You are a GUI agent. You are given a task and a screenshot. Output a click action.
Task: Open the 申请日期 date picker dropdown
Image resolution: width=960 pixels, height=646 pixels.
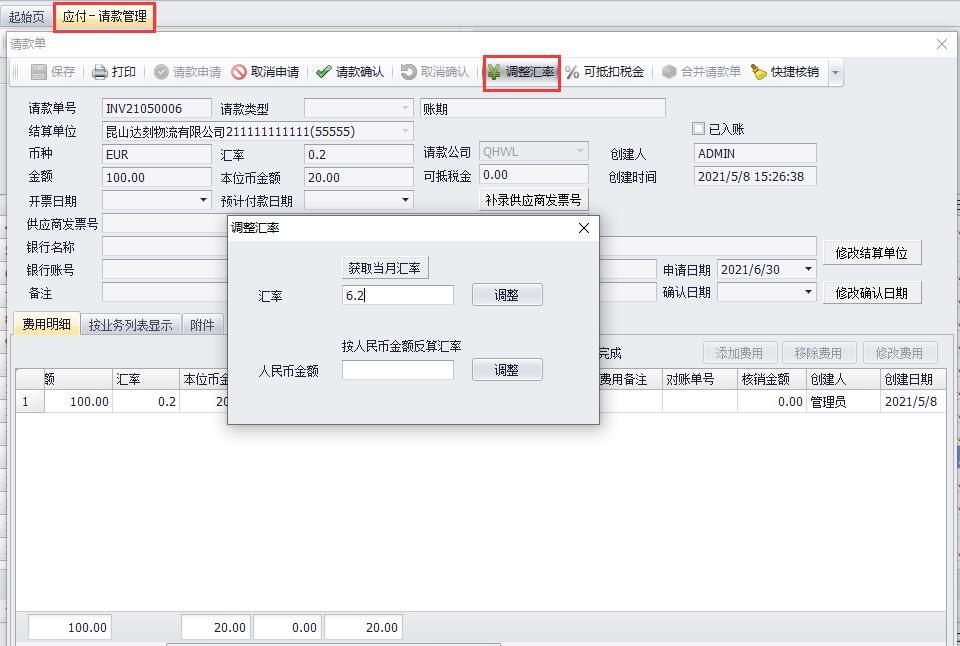tap(808, 270)
